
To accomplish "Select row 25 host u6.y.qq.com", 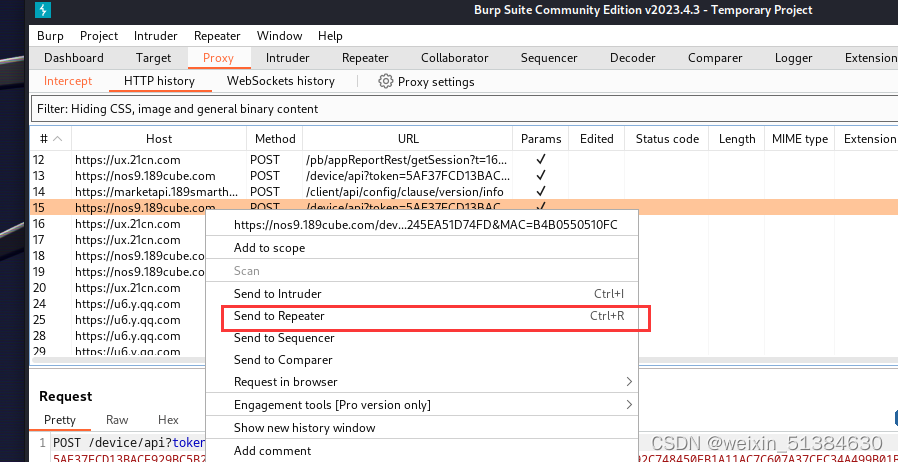I will pos(128,320).
